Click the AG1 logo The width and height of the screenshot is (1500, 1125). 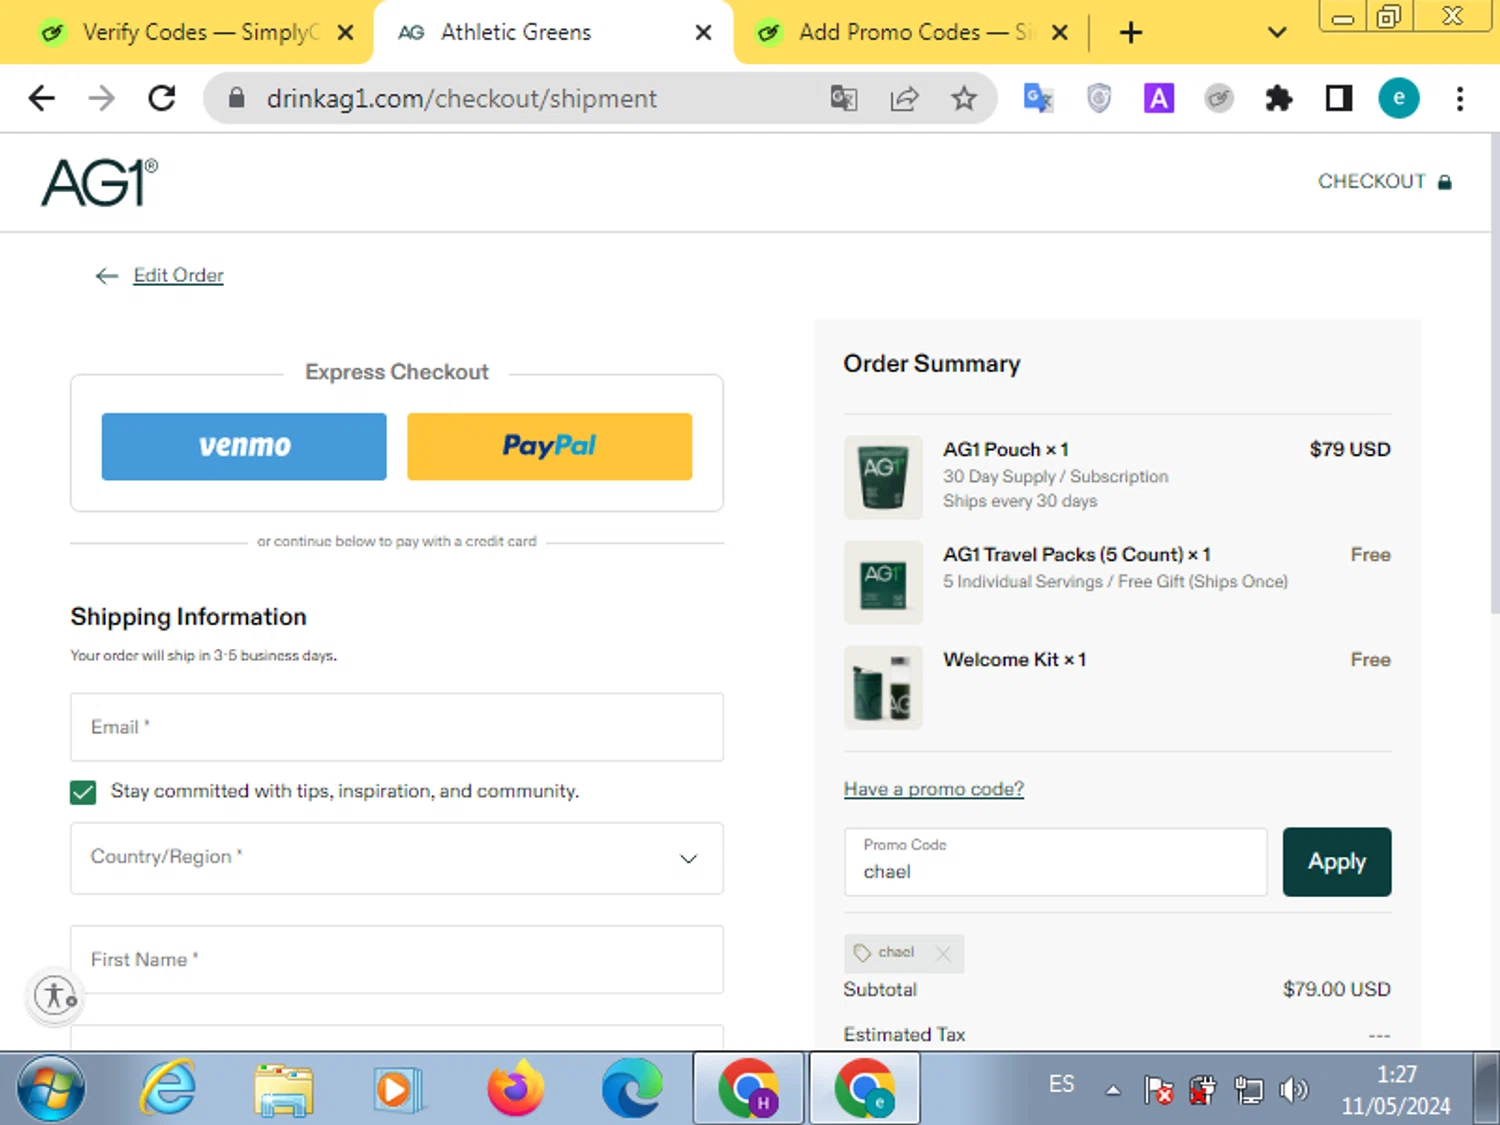tap(100, 182)
